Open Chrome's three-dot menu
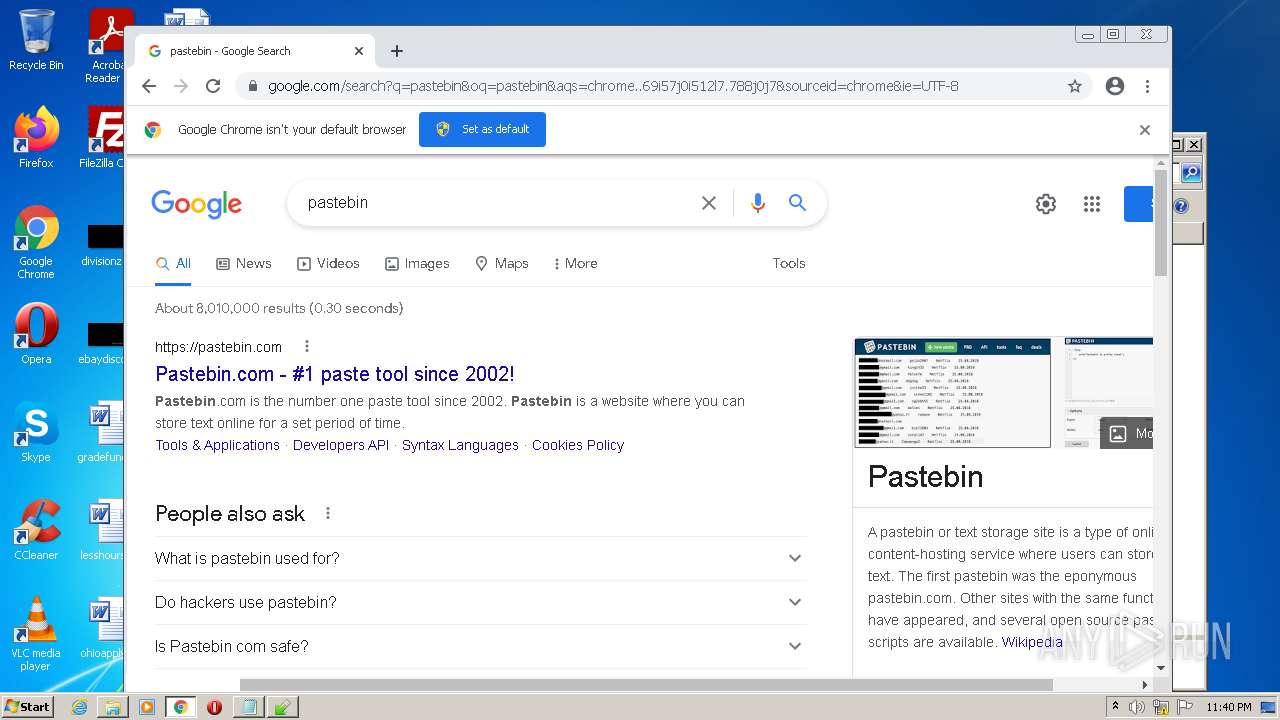This screenshot has height=720, width=1280. coord(1147,86)
